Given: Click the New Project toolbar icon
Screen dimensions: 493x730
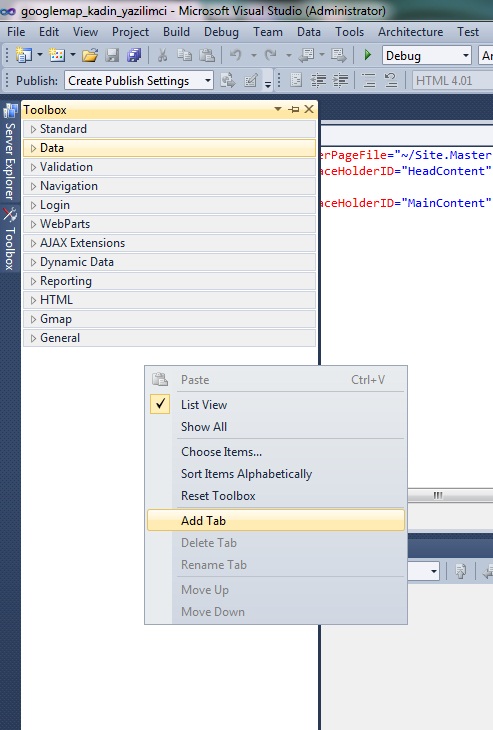Looking at the screenshot, I should [x=23, y=56].
